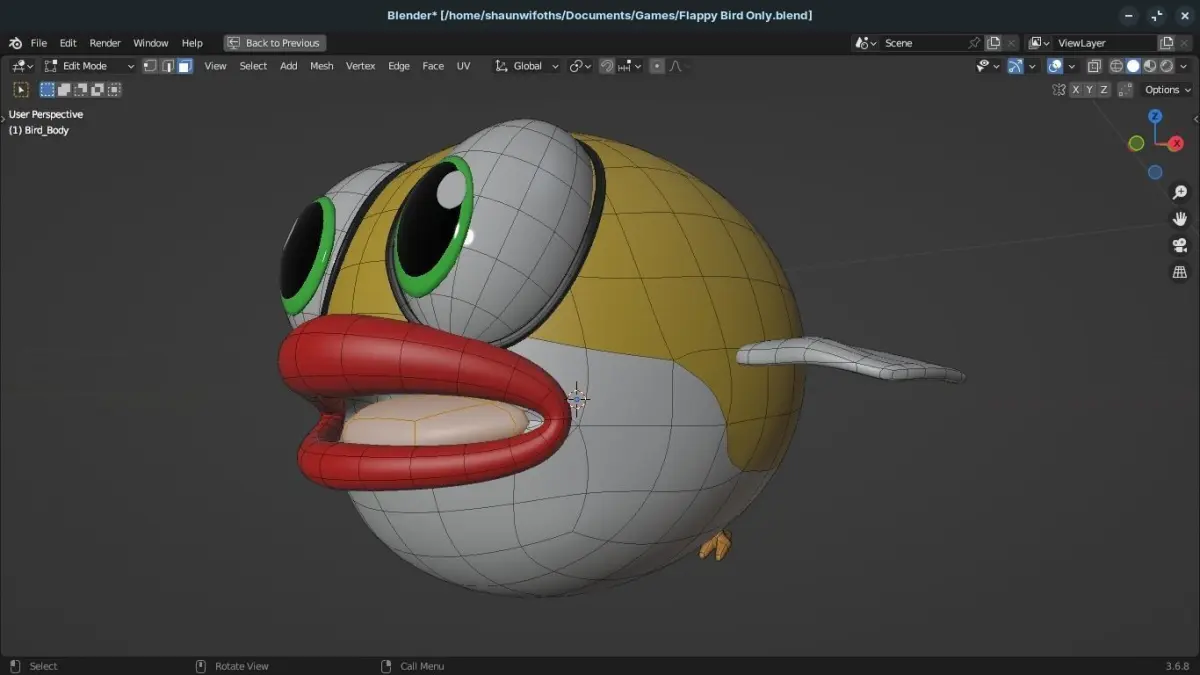This screenshot has width=1200, height=675.
Task: Choose intersect selection mode
Action: point(115,90)
